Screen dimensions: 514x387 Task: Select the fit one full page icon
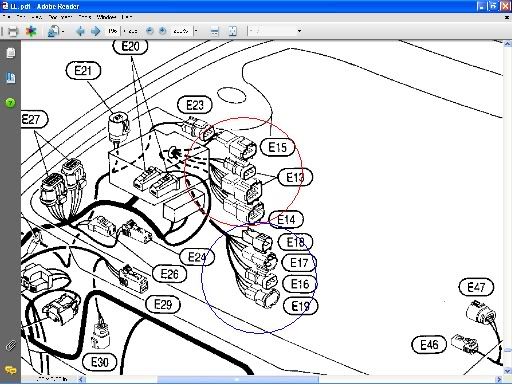click(x=233, y=31)
